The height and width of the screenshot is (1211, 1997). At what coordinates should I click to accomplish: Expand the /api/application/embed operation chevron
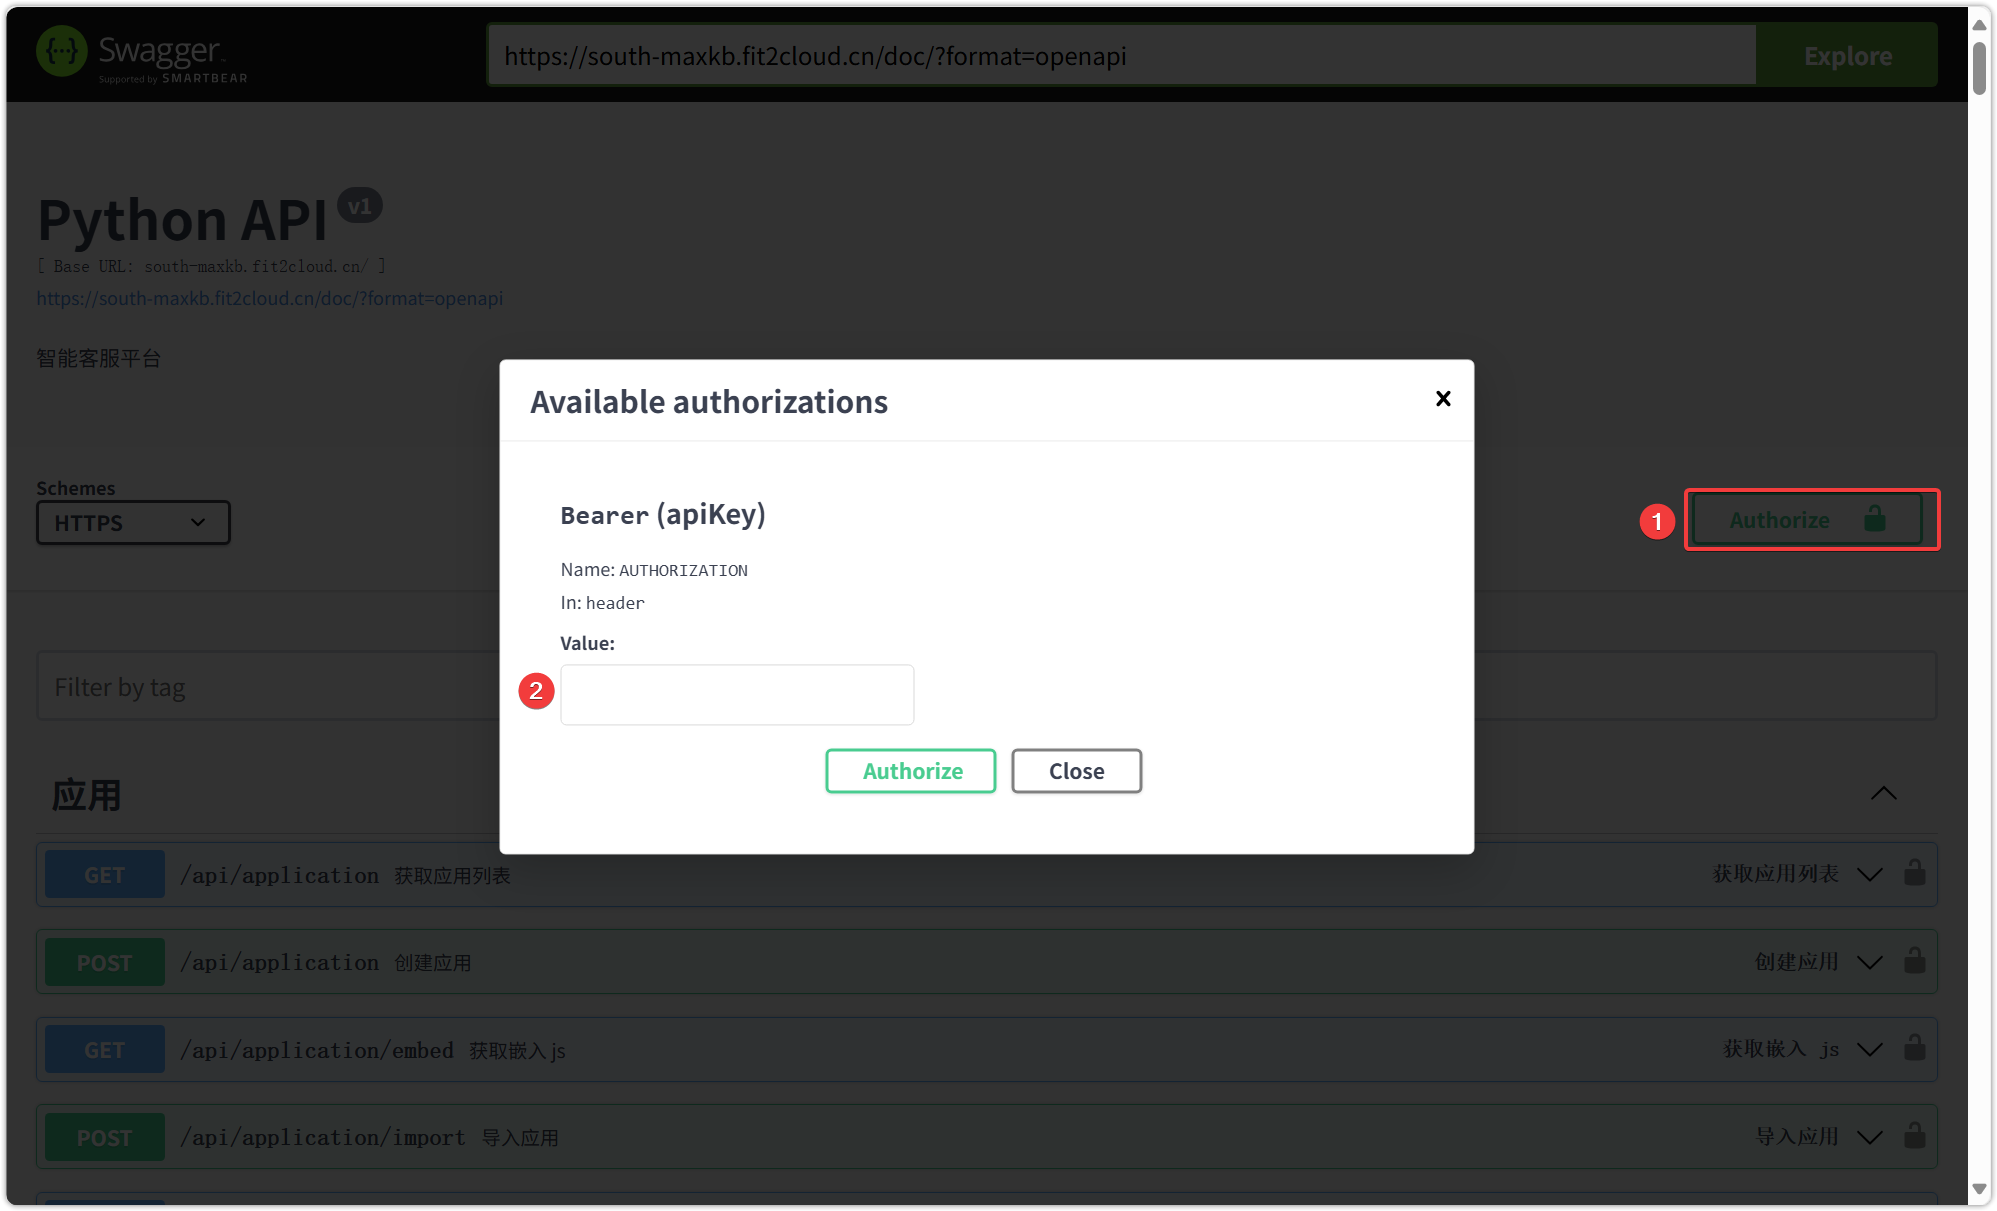coord(1869,1049)
